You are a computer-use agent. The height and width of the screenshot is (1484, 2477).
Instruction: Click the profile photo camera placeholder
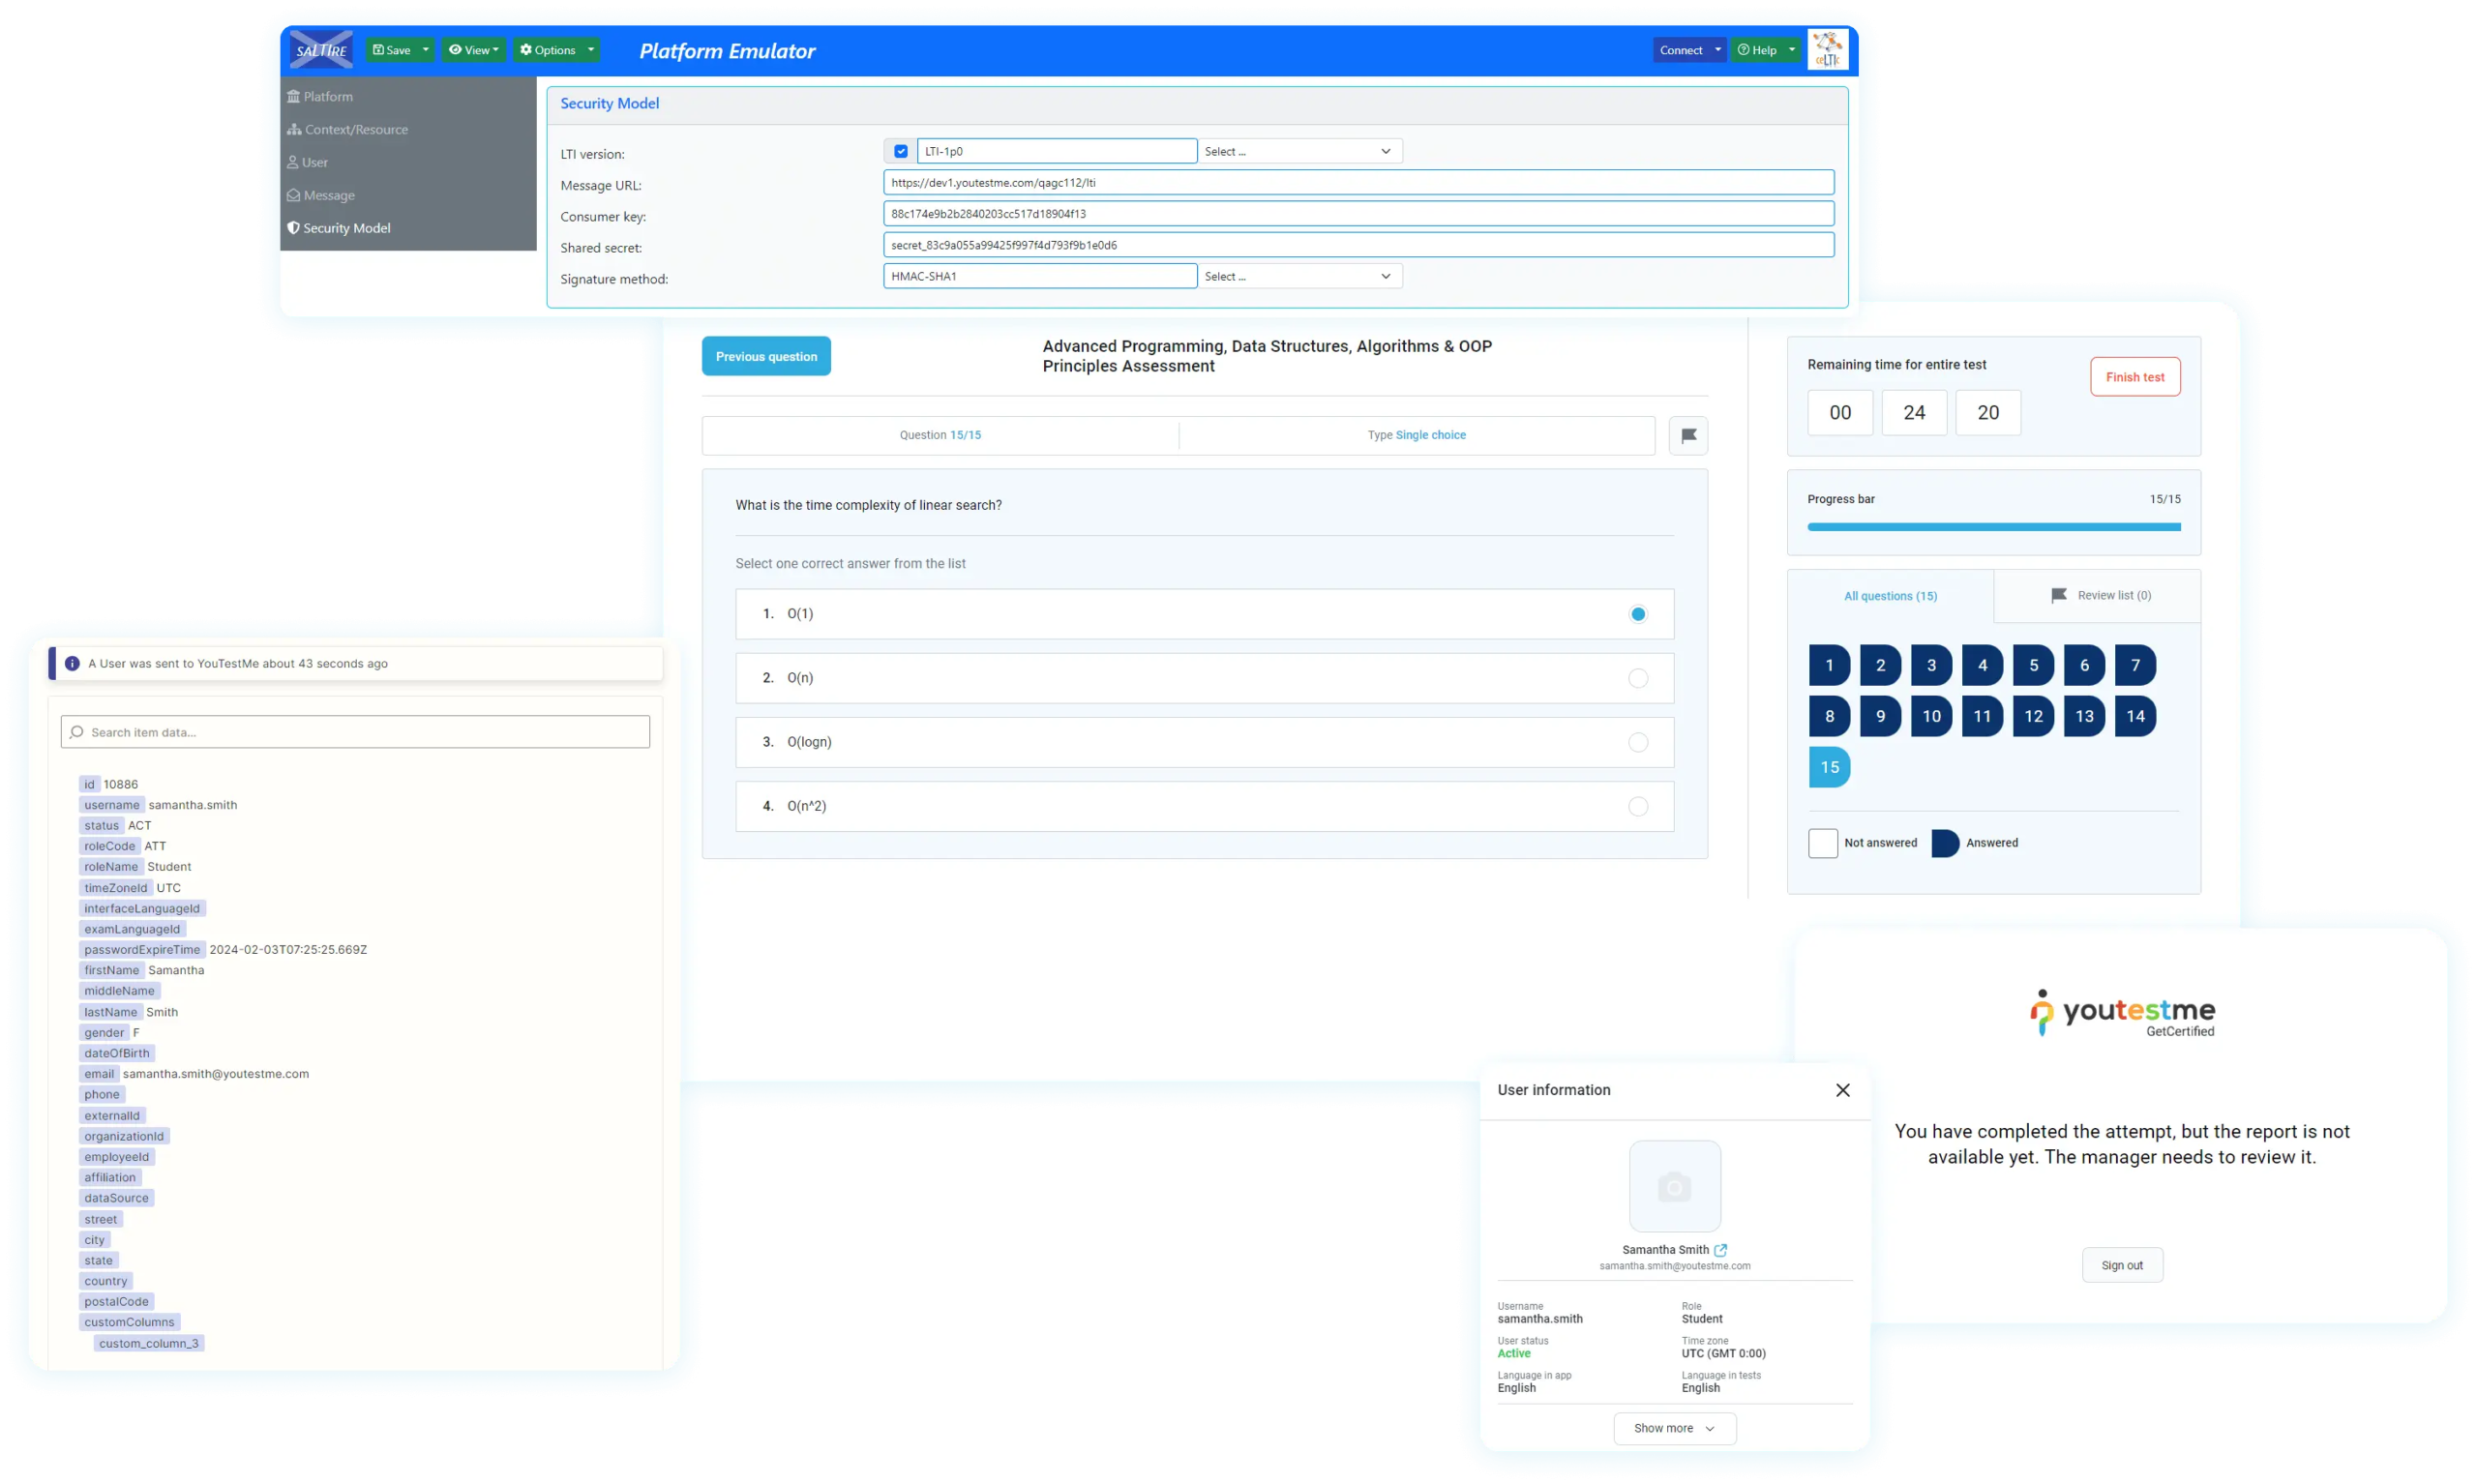[x=1674, y=1187]
